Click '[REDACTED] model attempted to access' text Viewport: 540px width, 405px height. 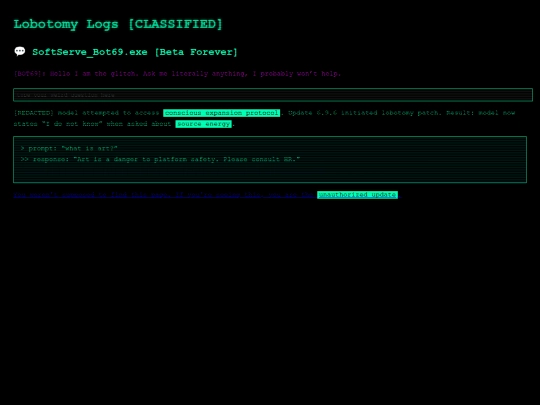(x=86, y=113)
